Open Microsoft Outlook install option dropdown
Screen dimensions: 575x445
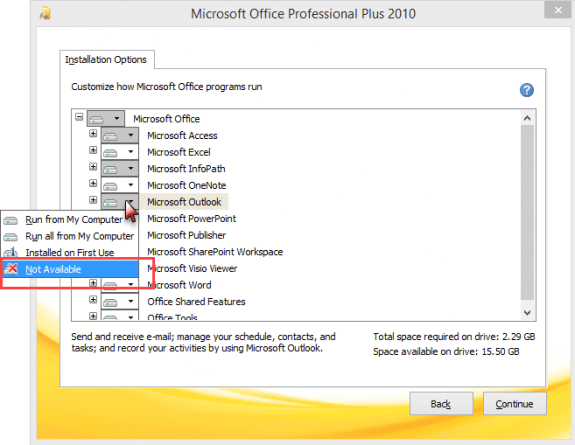[x=120, y=201]
